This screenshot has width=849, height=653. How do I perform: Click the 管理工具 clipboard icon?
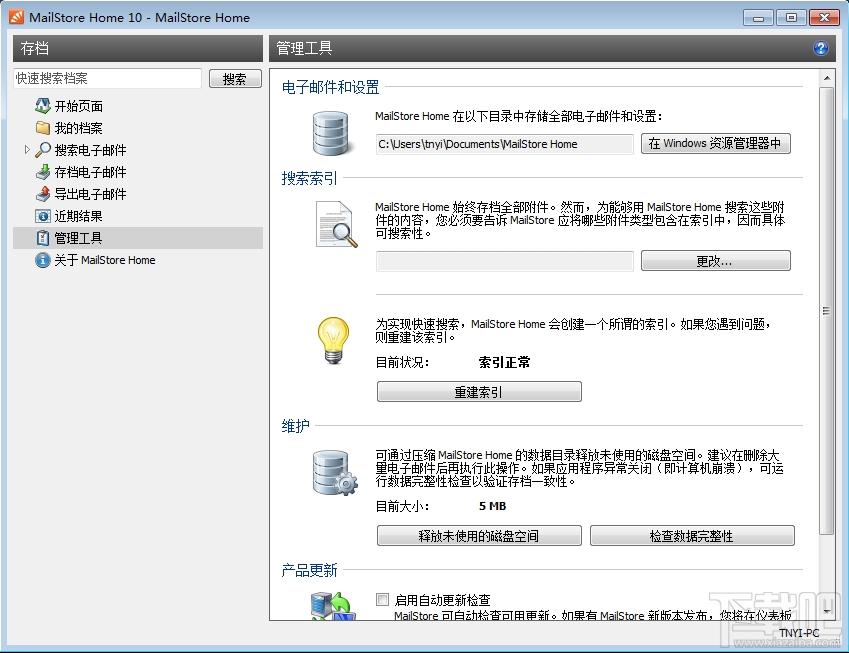[43, 238]
